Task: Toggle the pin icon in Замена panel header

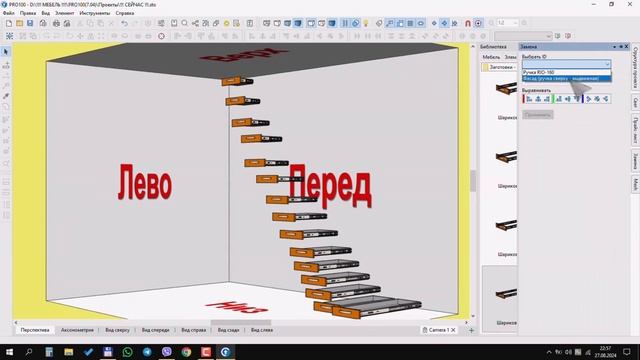Action: [x=621, y=47]
